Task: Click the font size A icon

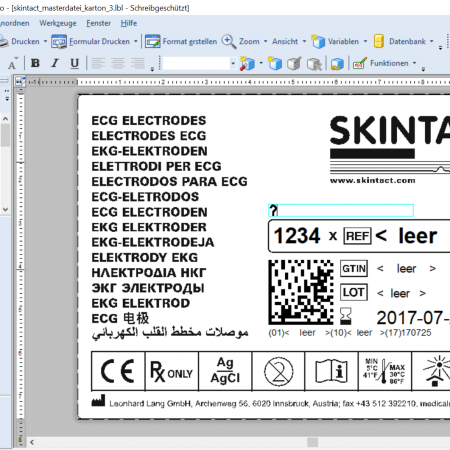Action: (13, 63)
